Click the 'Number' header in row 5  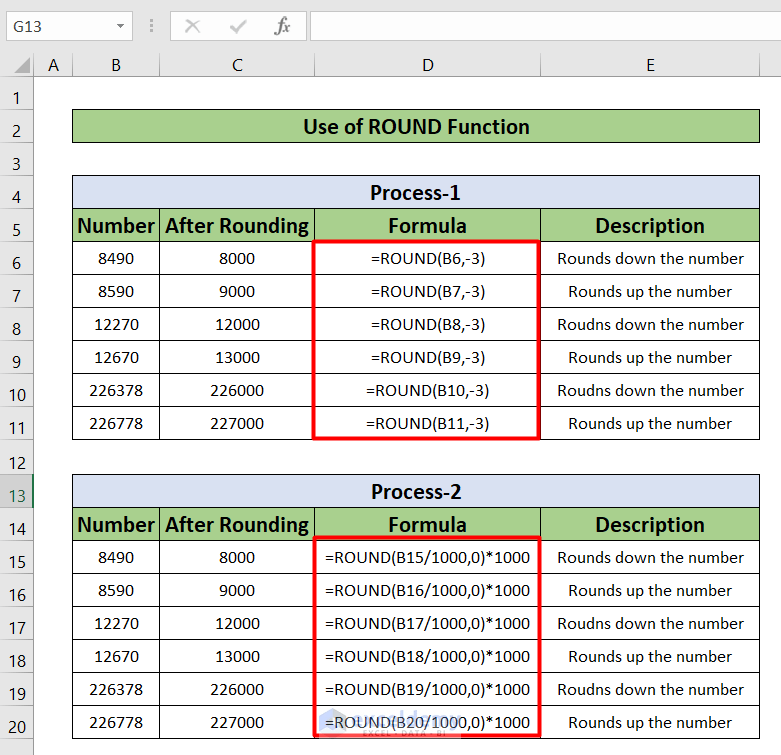coord(116,226)
